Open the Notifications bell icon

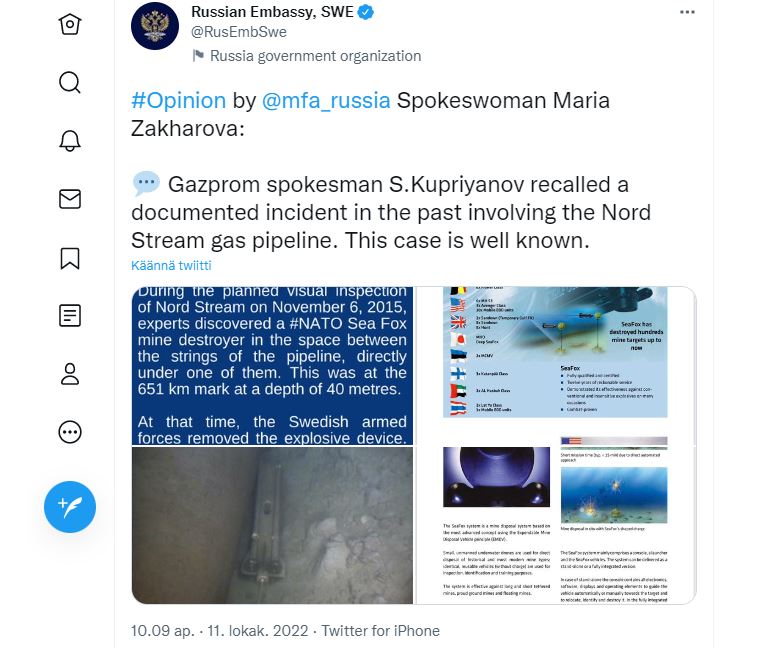(70, 141)
